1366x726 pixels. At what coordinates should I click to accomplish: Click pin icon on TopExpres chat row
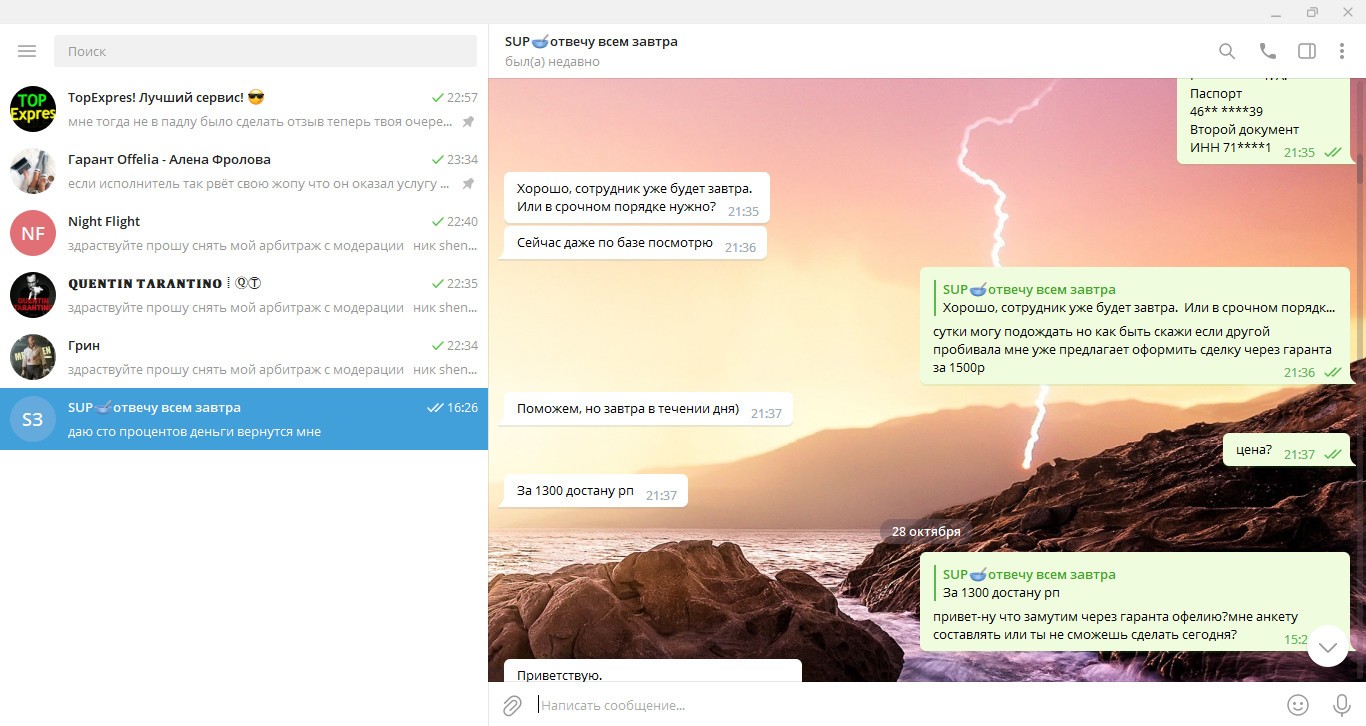click(468, 122)
